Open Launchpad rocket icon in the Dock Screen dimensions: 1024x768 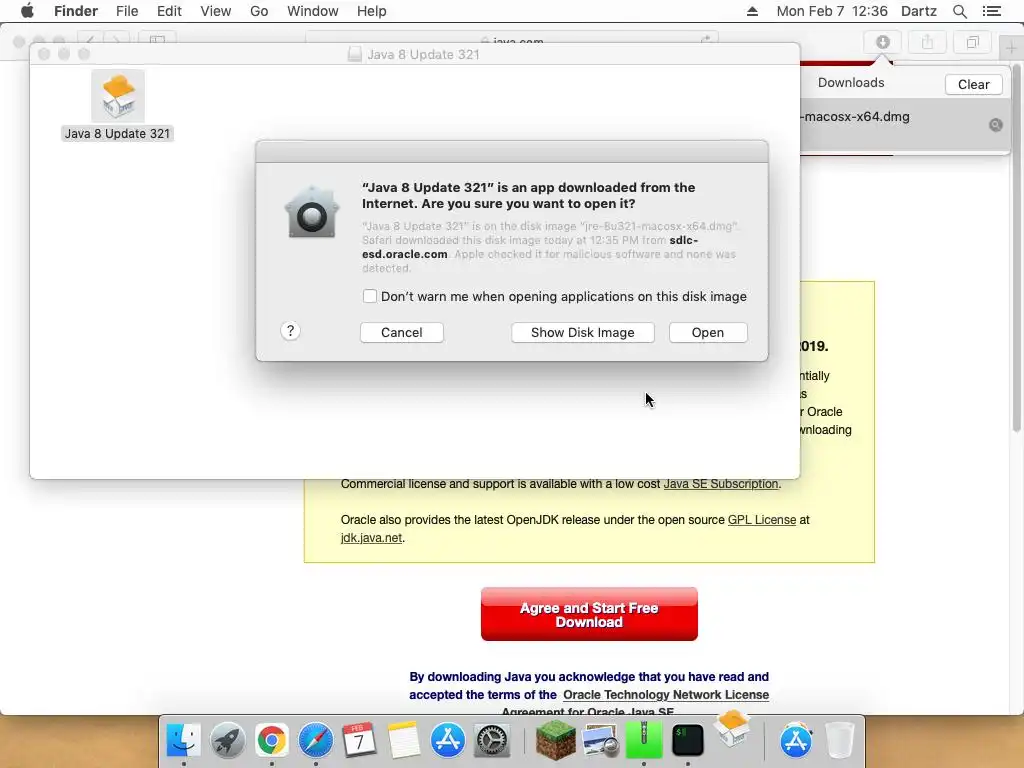(227, 740)
